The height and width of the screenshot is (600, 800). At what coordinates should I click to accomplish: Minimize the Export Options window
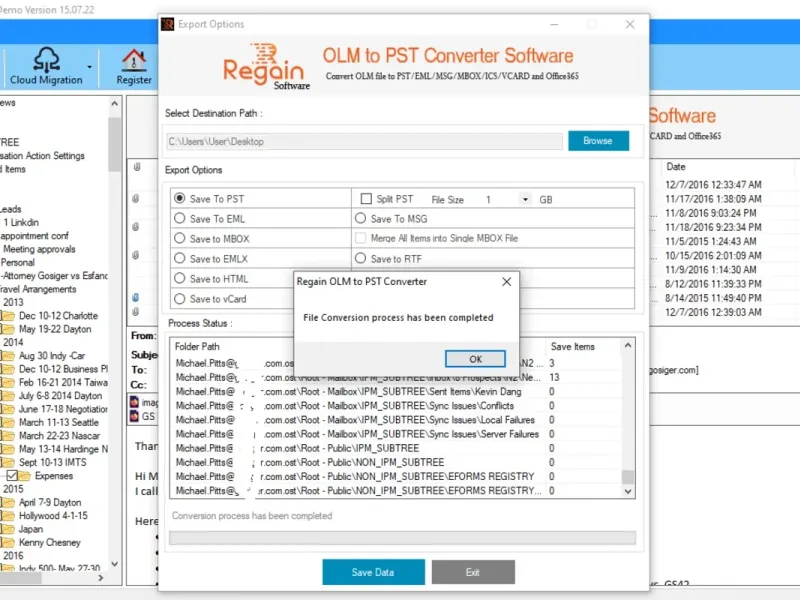point(554,24)
